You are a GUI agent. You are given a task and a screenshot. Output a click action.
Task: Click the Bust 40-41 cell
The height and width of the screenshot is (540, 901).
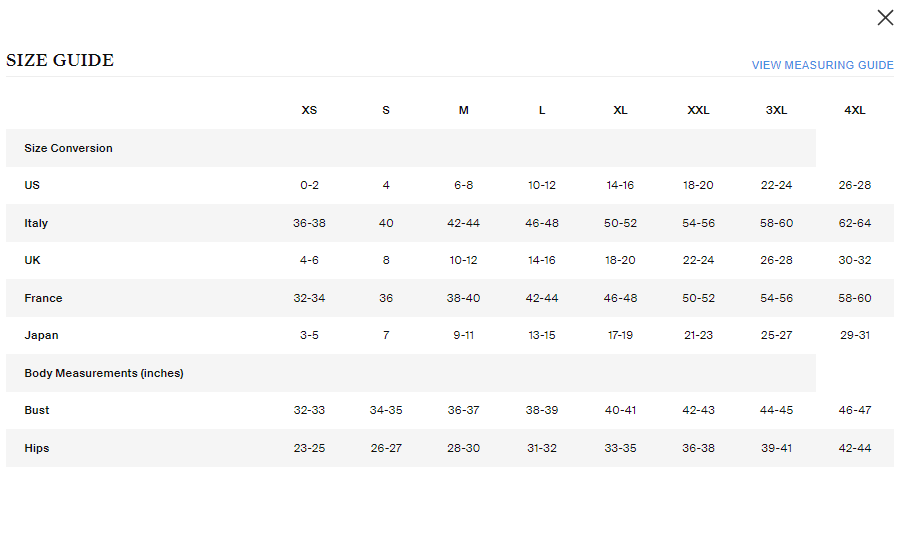click(x=620, y=410)
